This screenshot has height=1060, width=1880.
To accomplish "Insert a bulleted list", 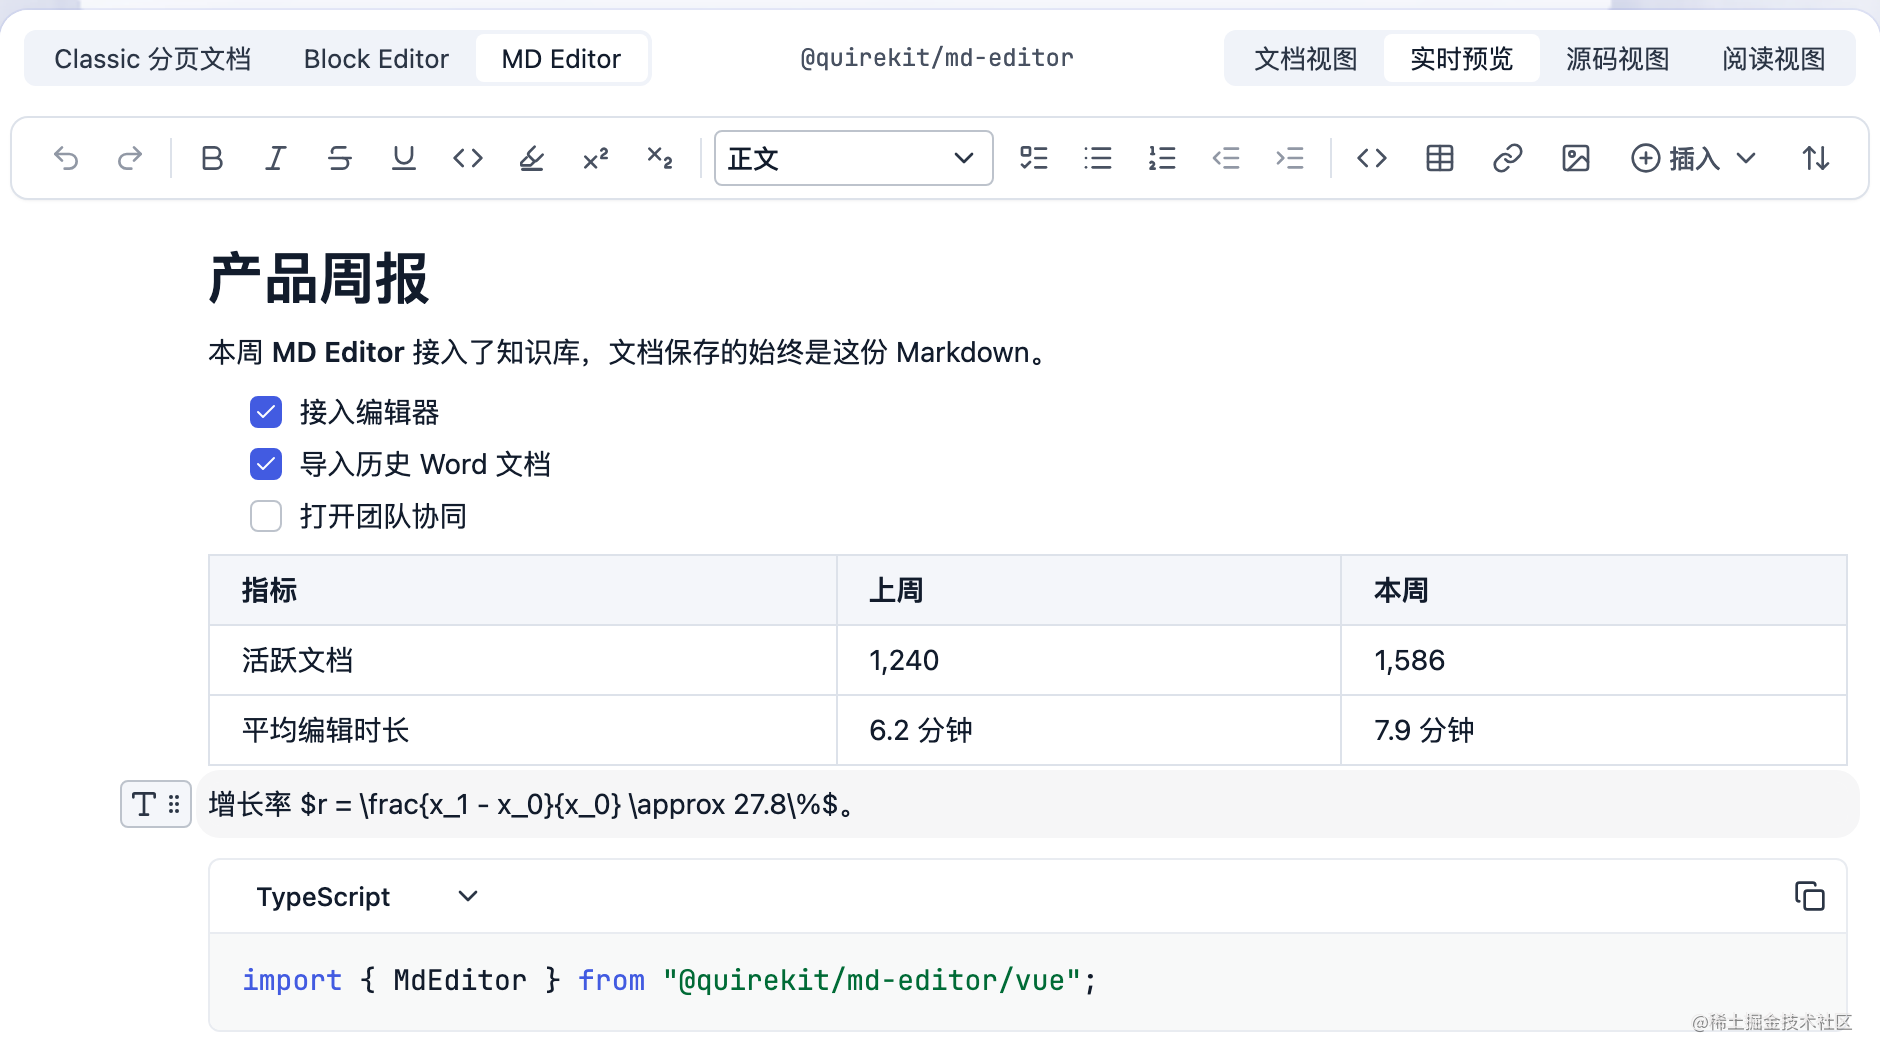I will tap(1098, 158).
